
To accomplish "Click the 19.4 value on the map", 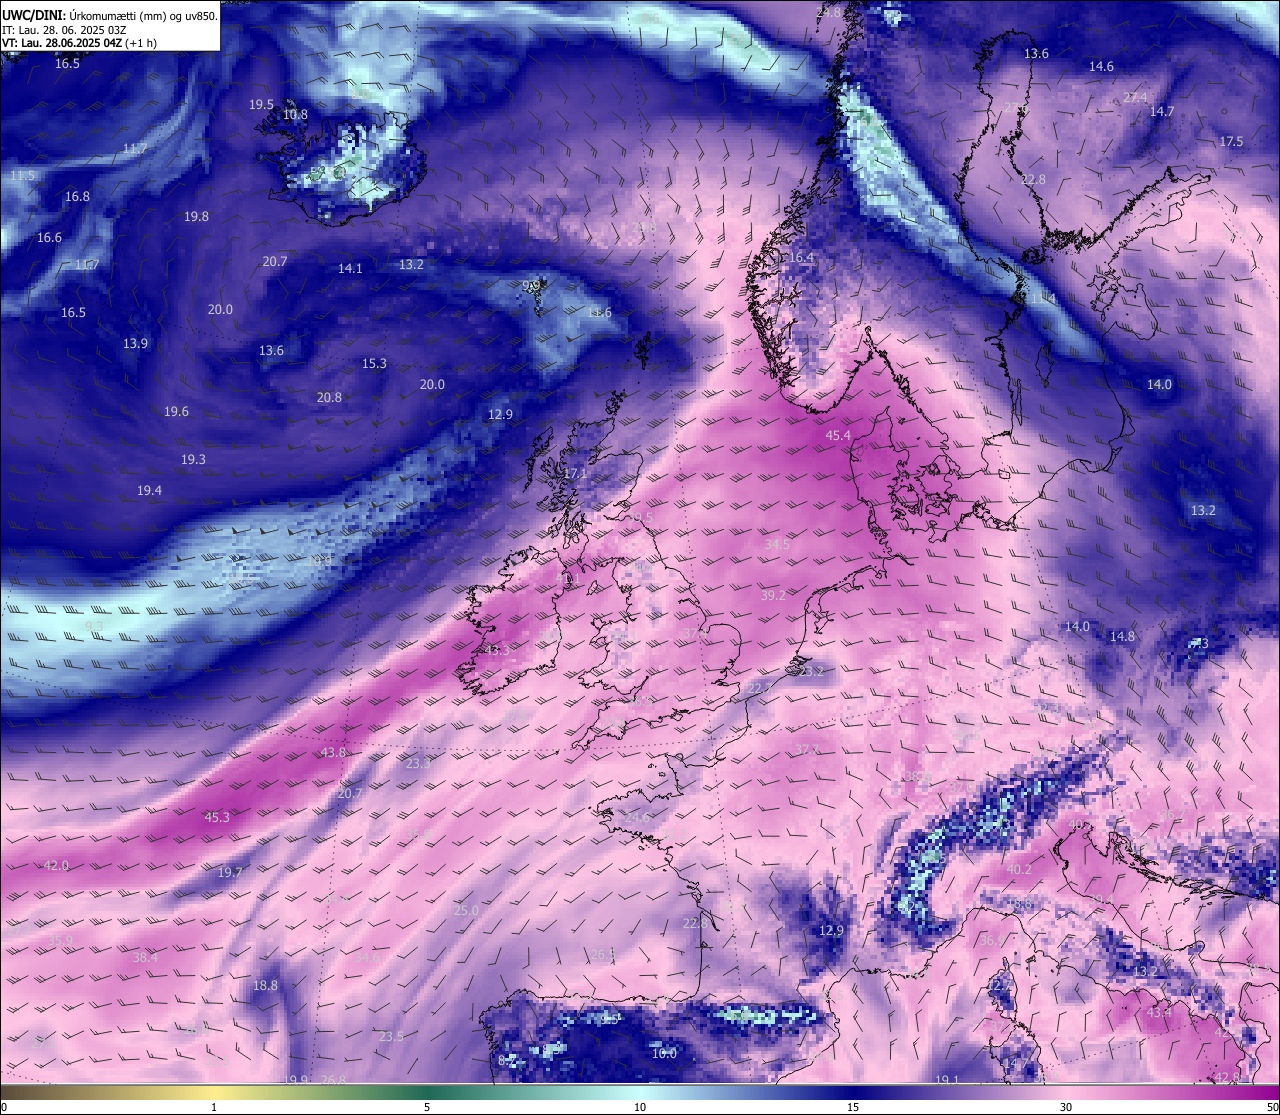I will click(x=149, y=491).
